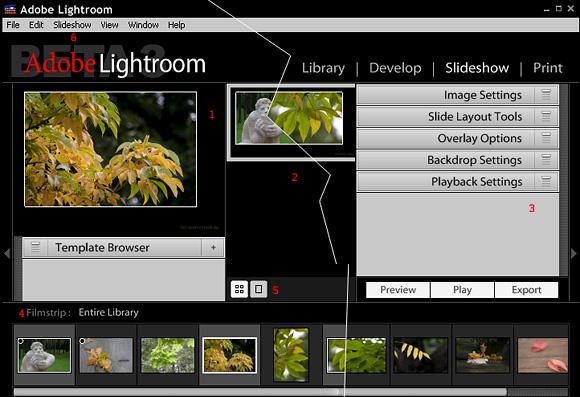Click the grip icon on Image Settings
Screen dimensions: 580x397
click(x=546, y=95)
